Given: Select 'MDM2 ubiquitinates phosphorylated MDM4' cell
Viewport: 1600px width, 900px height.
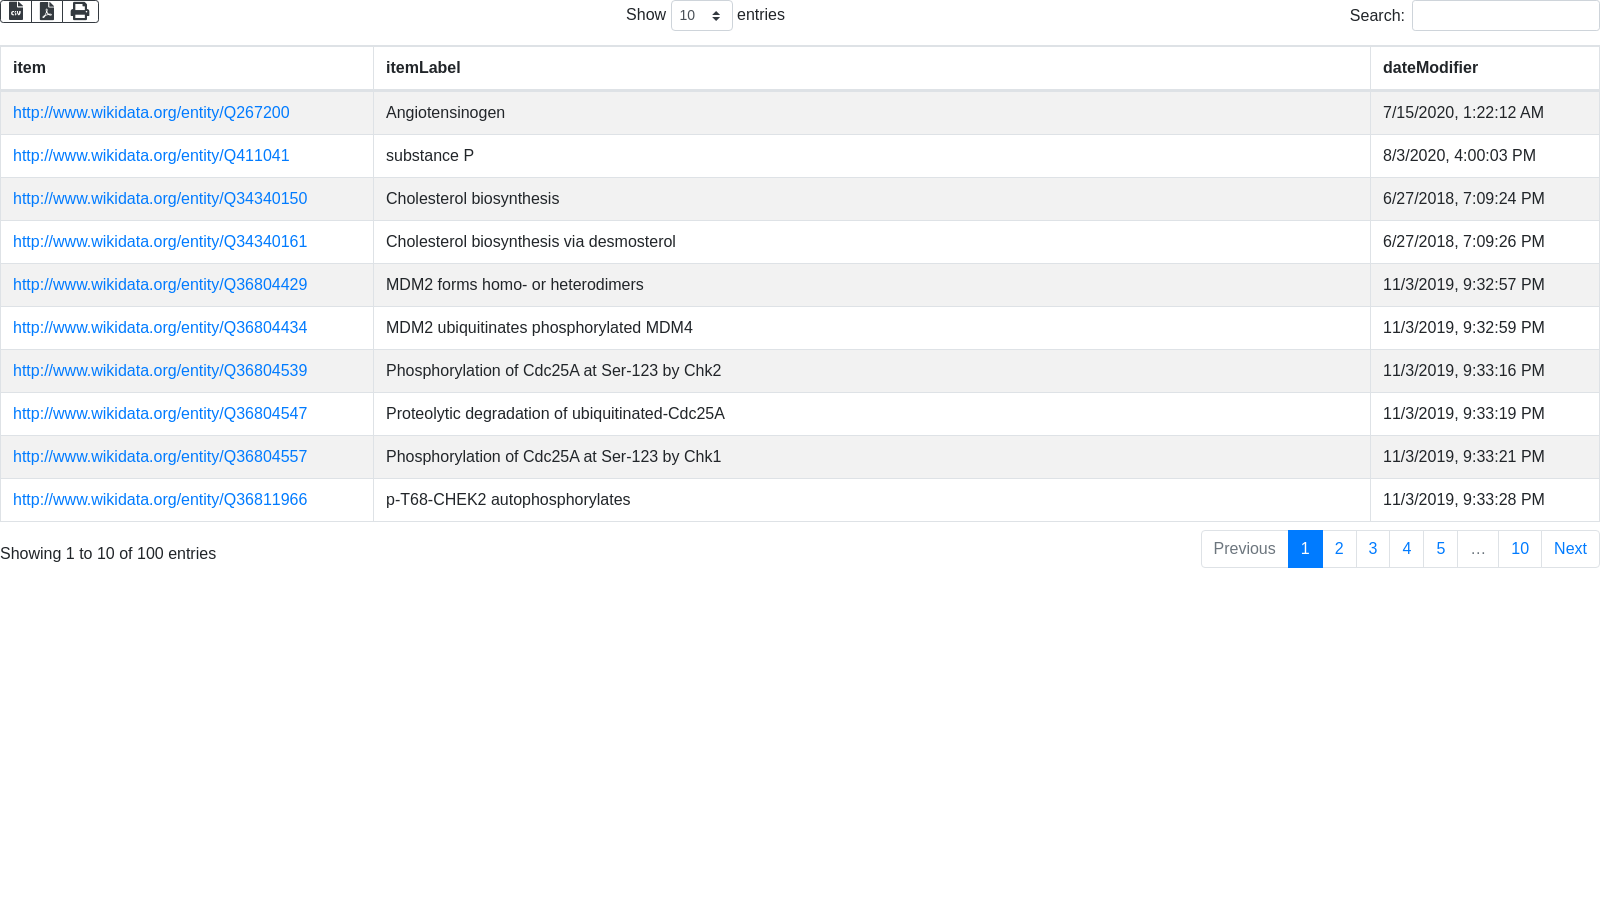Looking at the screenshot, I should [872, 328].
